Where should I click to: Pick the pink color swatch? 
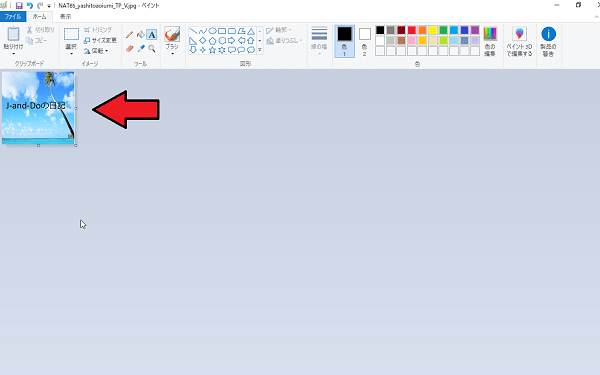pos(412,41)
